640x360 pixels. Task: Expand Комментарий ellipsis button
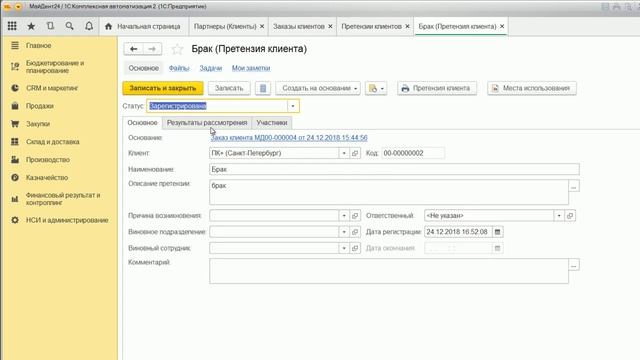pyautogui.click(x=574, y=265)
